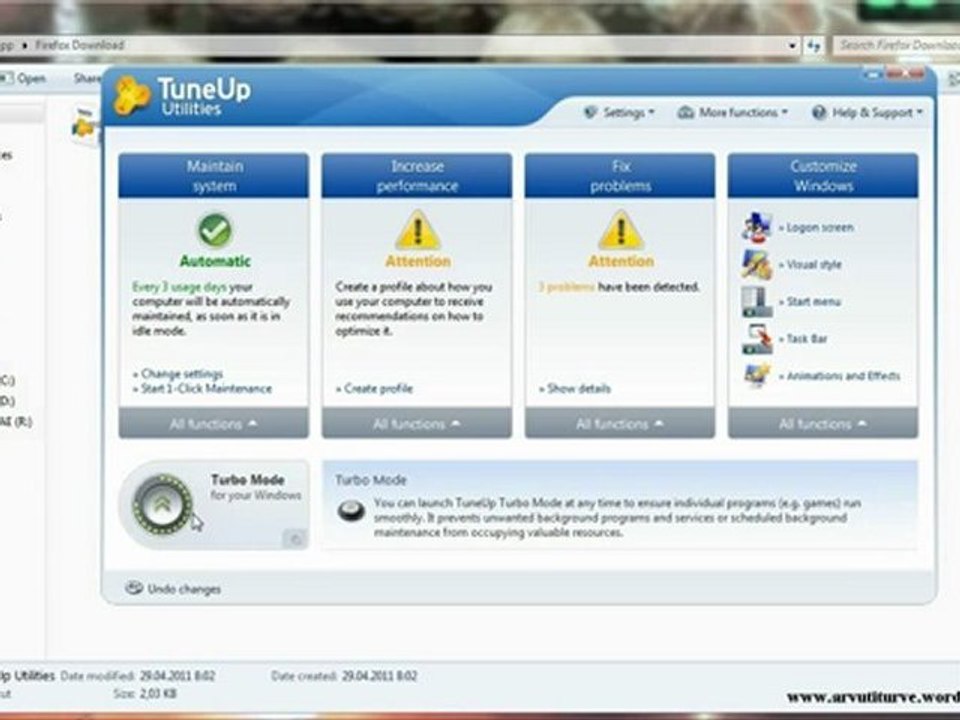
Task: Click the Task Bar icon
Action: pos(757,339)
